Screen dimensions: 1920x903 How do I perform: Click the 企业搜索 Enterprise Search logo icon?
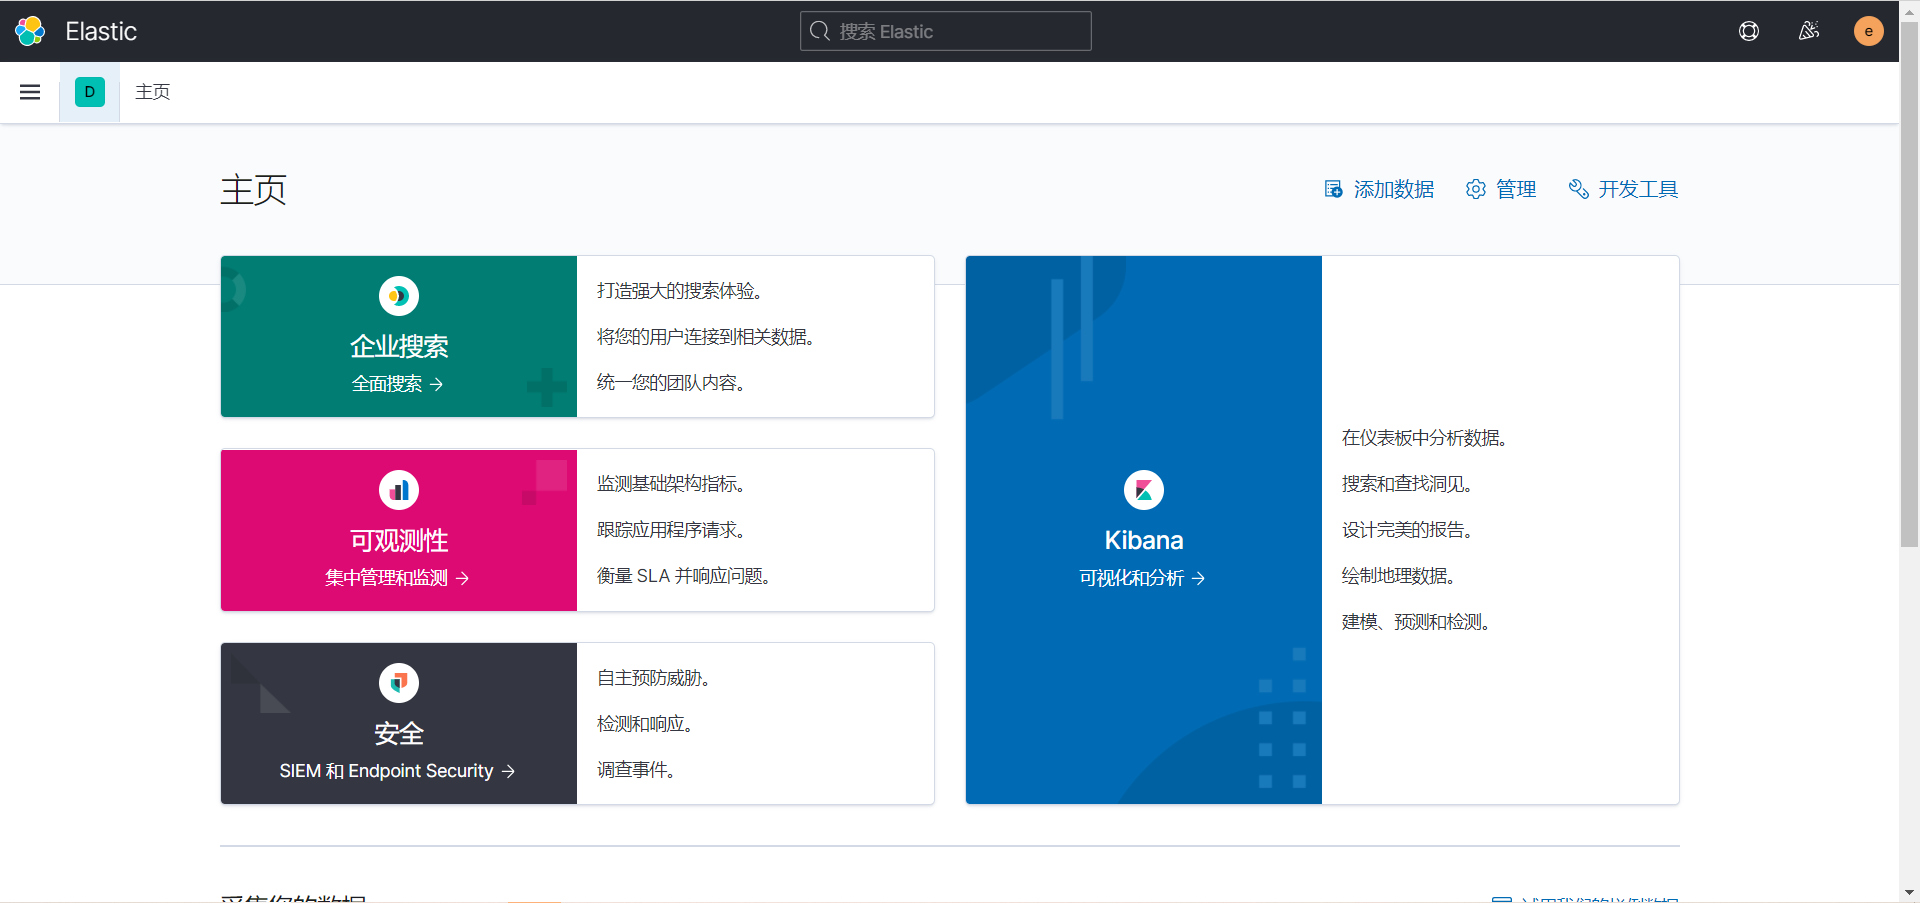[399, 296]
